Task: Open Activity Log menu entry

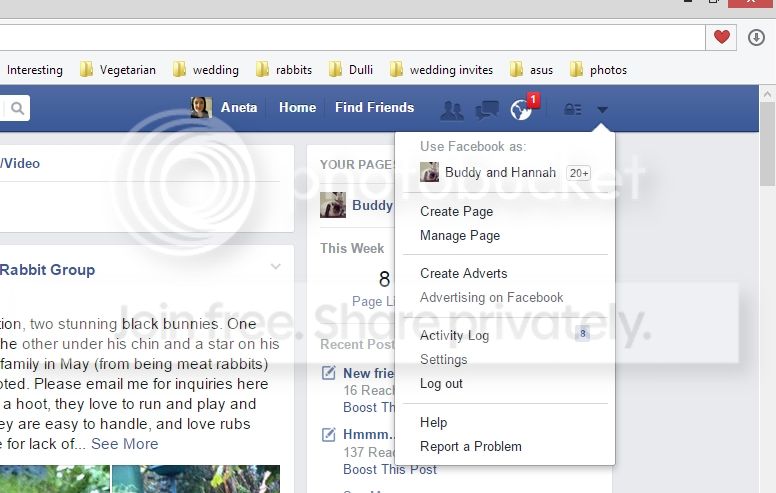Action: click(x=454, y=335)
